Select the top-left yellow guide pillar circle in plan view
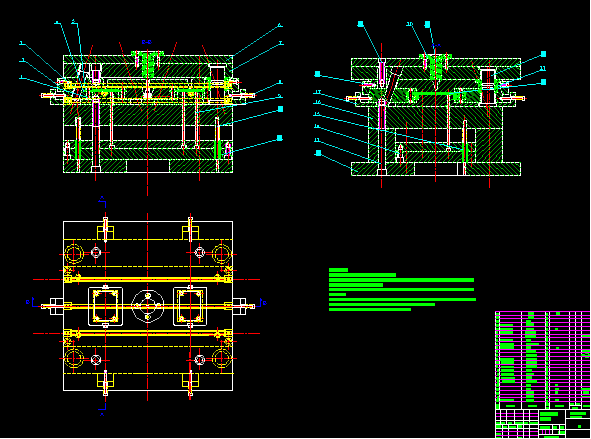The image size is (591, 439). (x=74, y=254)
